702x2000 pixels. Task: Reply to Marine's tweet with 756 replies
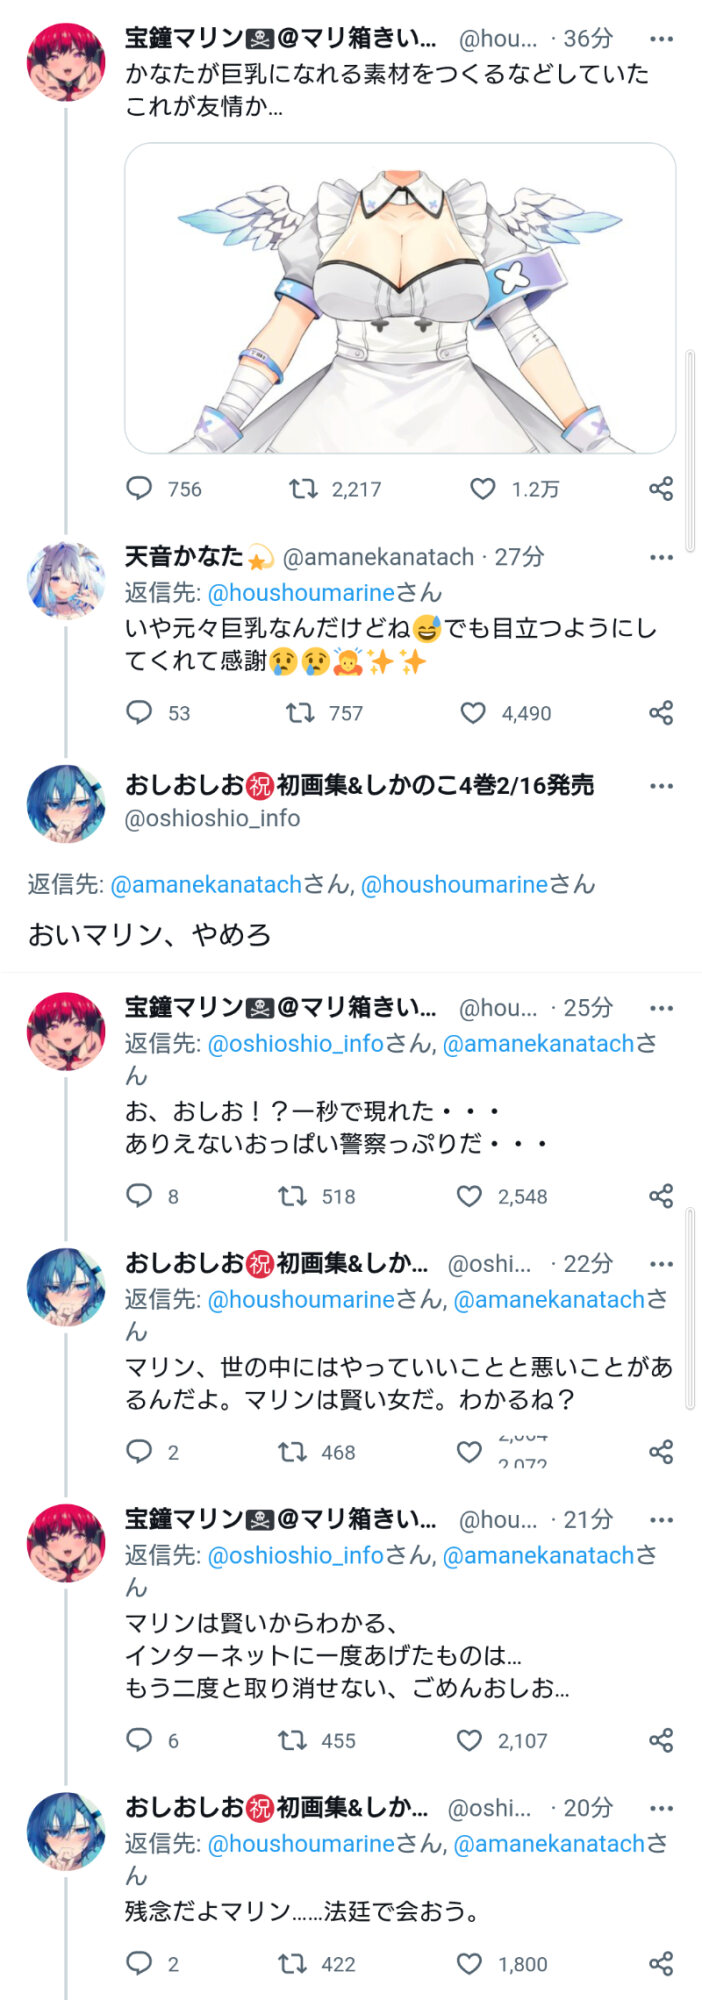click(139, 488)
